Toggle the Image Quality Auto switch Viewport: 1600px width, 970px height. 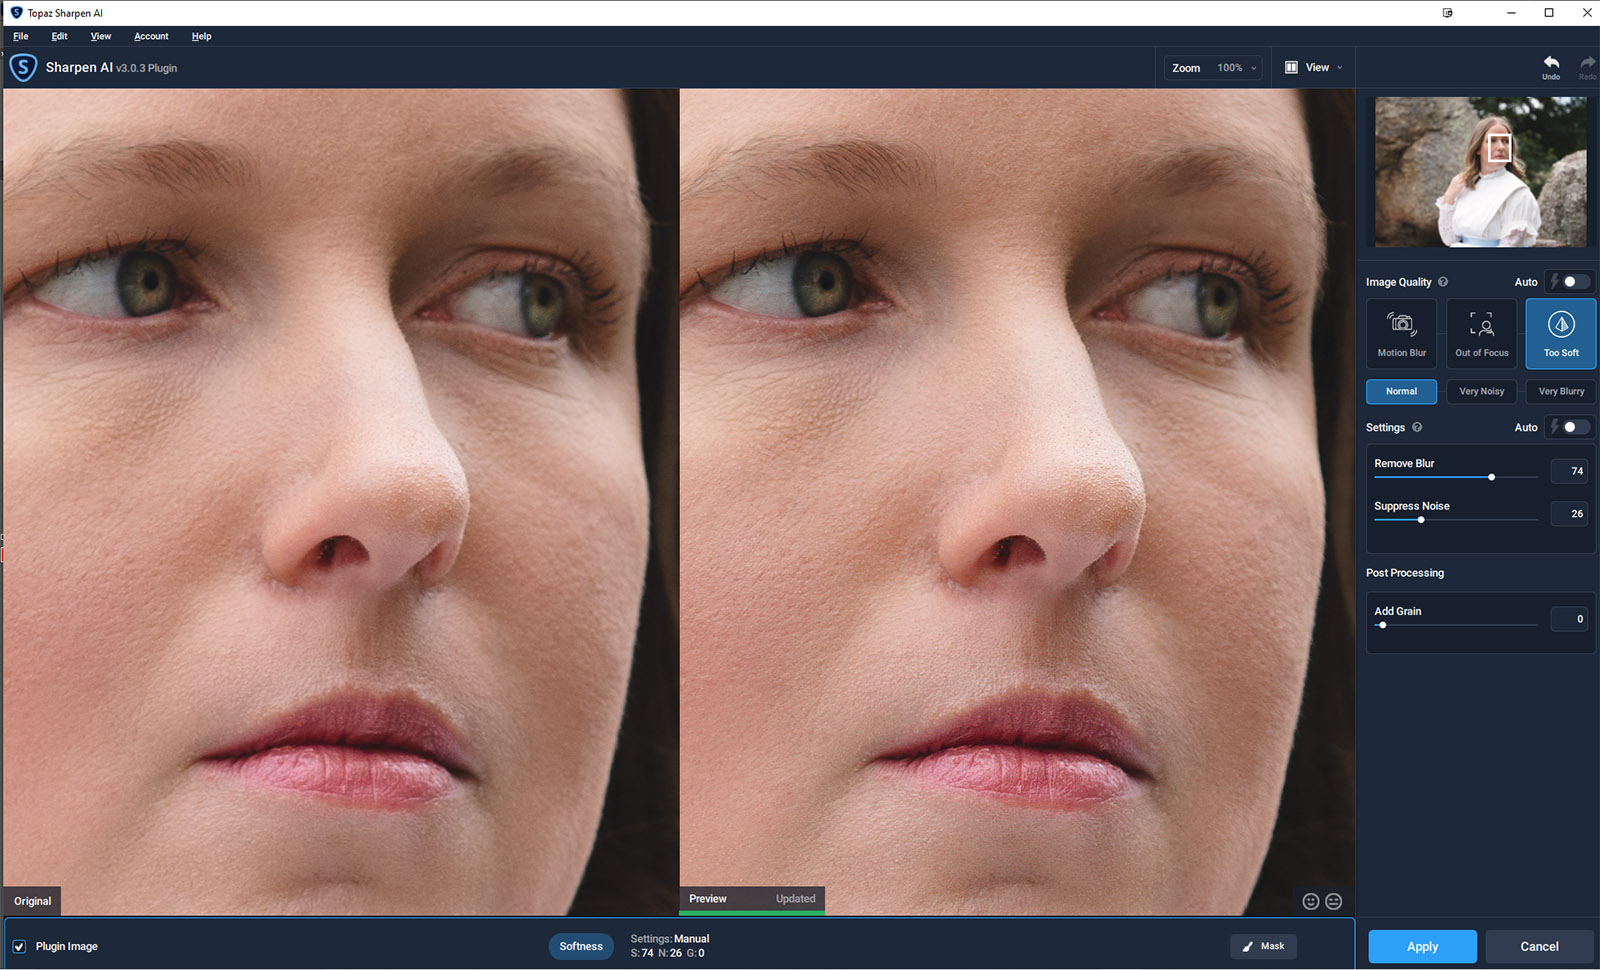[1574, 282]
